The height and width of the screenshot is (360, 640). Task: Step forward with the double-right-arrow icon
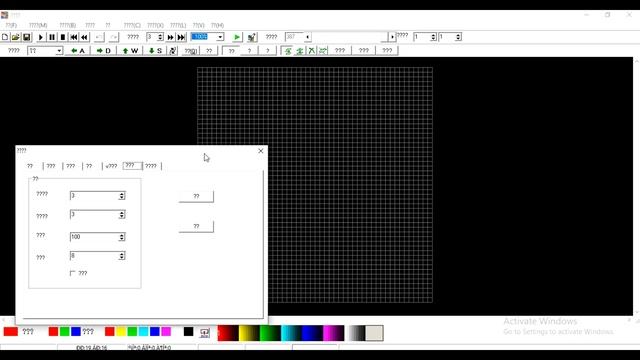tap(170, 37)
